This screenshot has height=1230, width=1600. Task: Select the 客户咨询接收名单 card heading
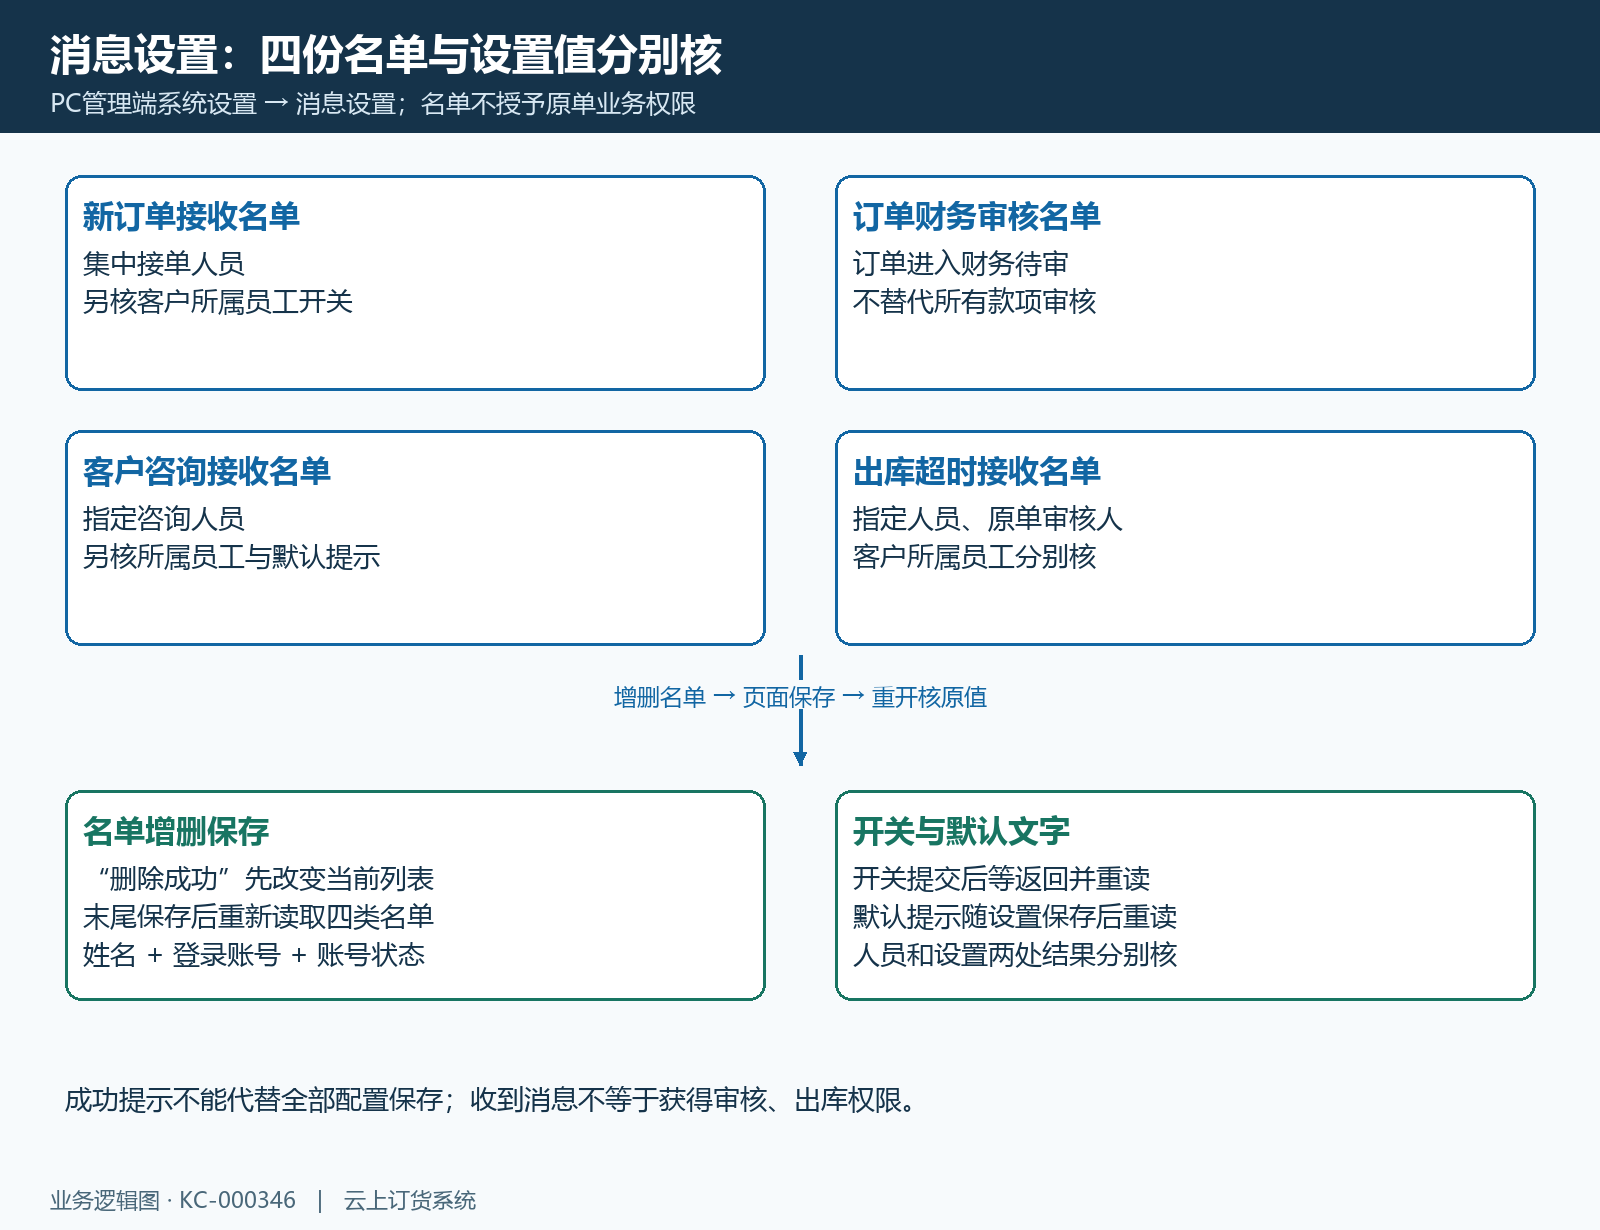(206, 471)
